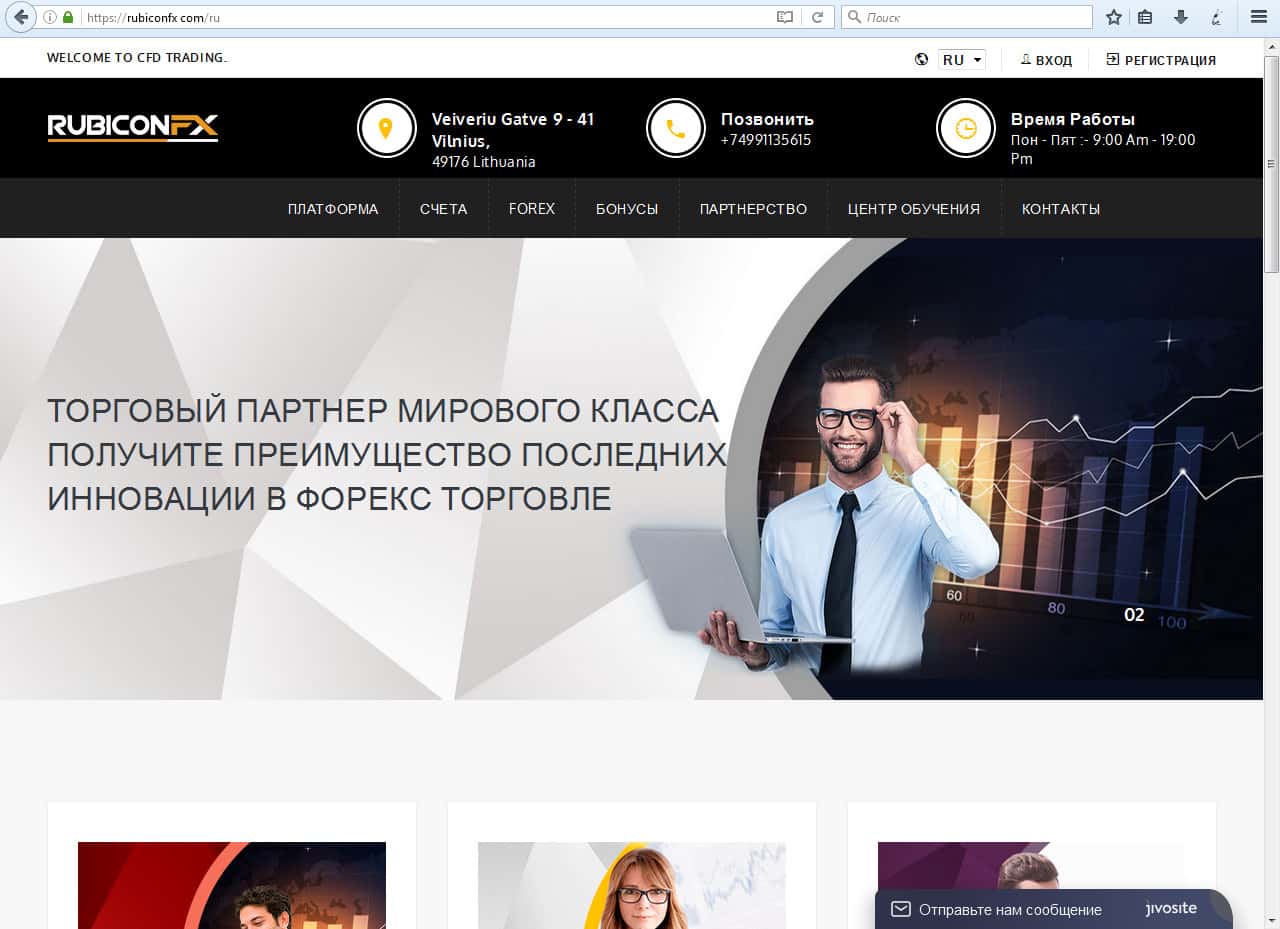Image resolution: width=1280 pixels, height=929 pixels.
Task: Click the RubiconFX logo
Action: 133,127
